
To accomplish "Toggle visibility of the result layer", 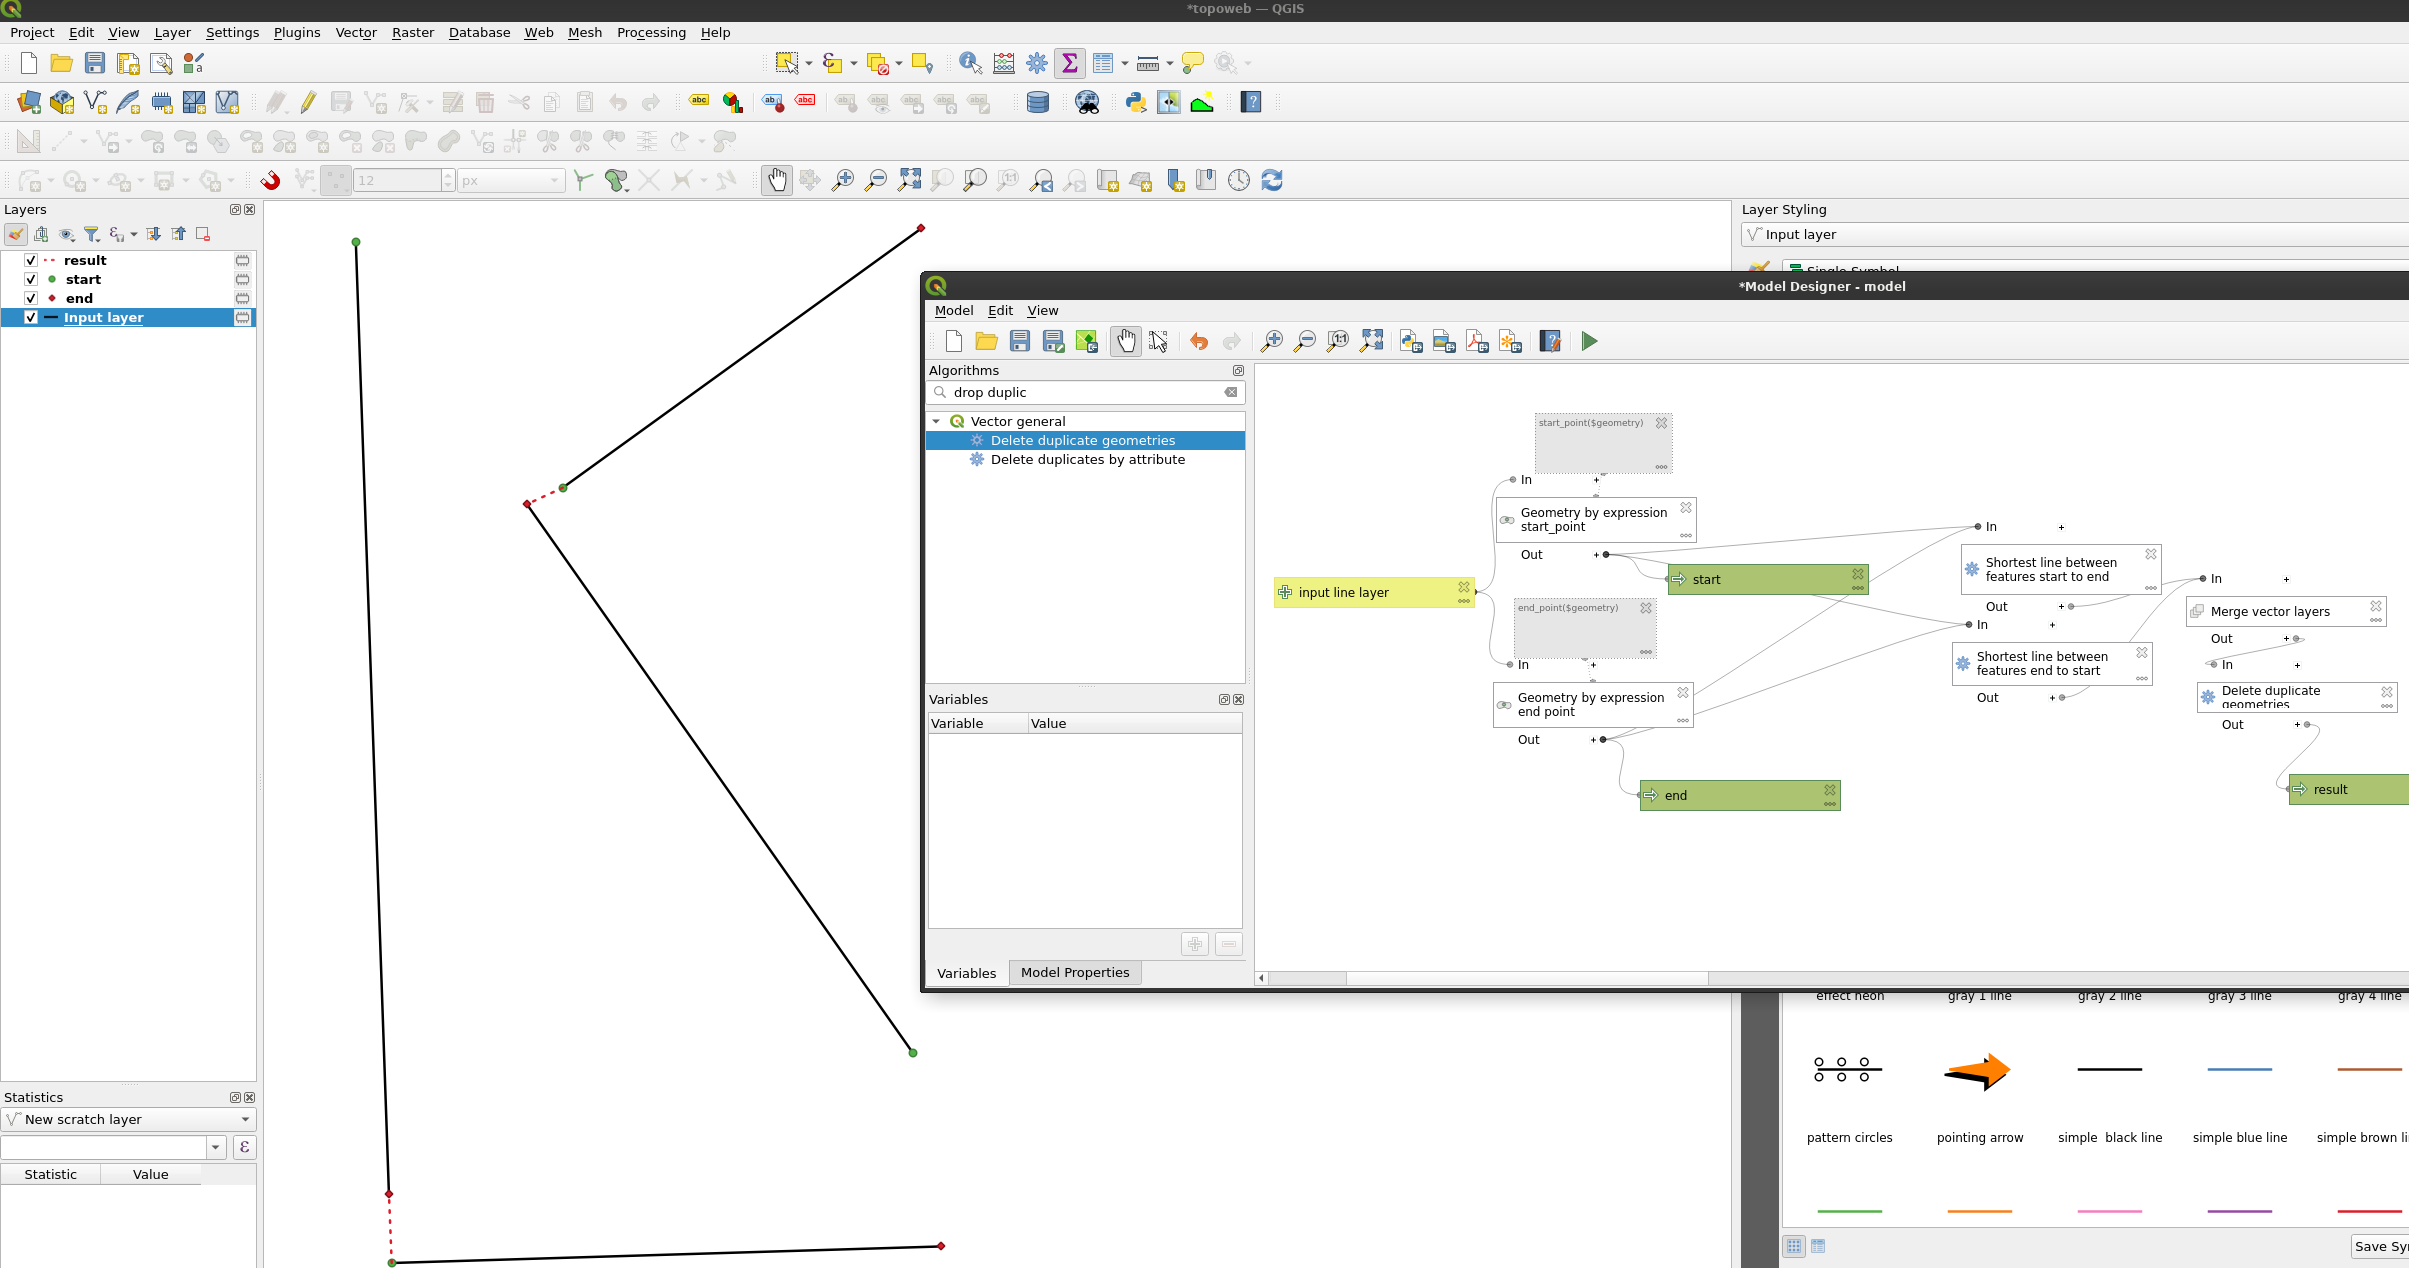I will tap(31, 260).
